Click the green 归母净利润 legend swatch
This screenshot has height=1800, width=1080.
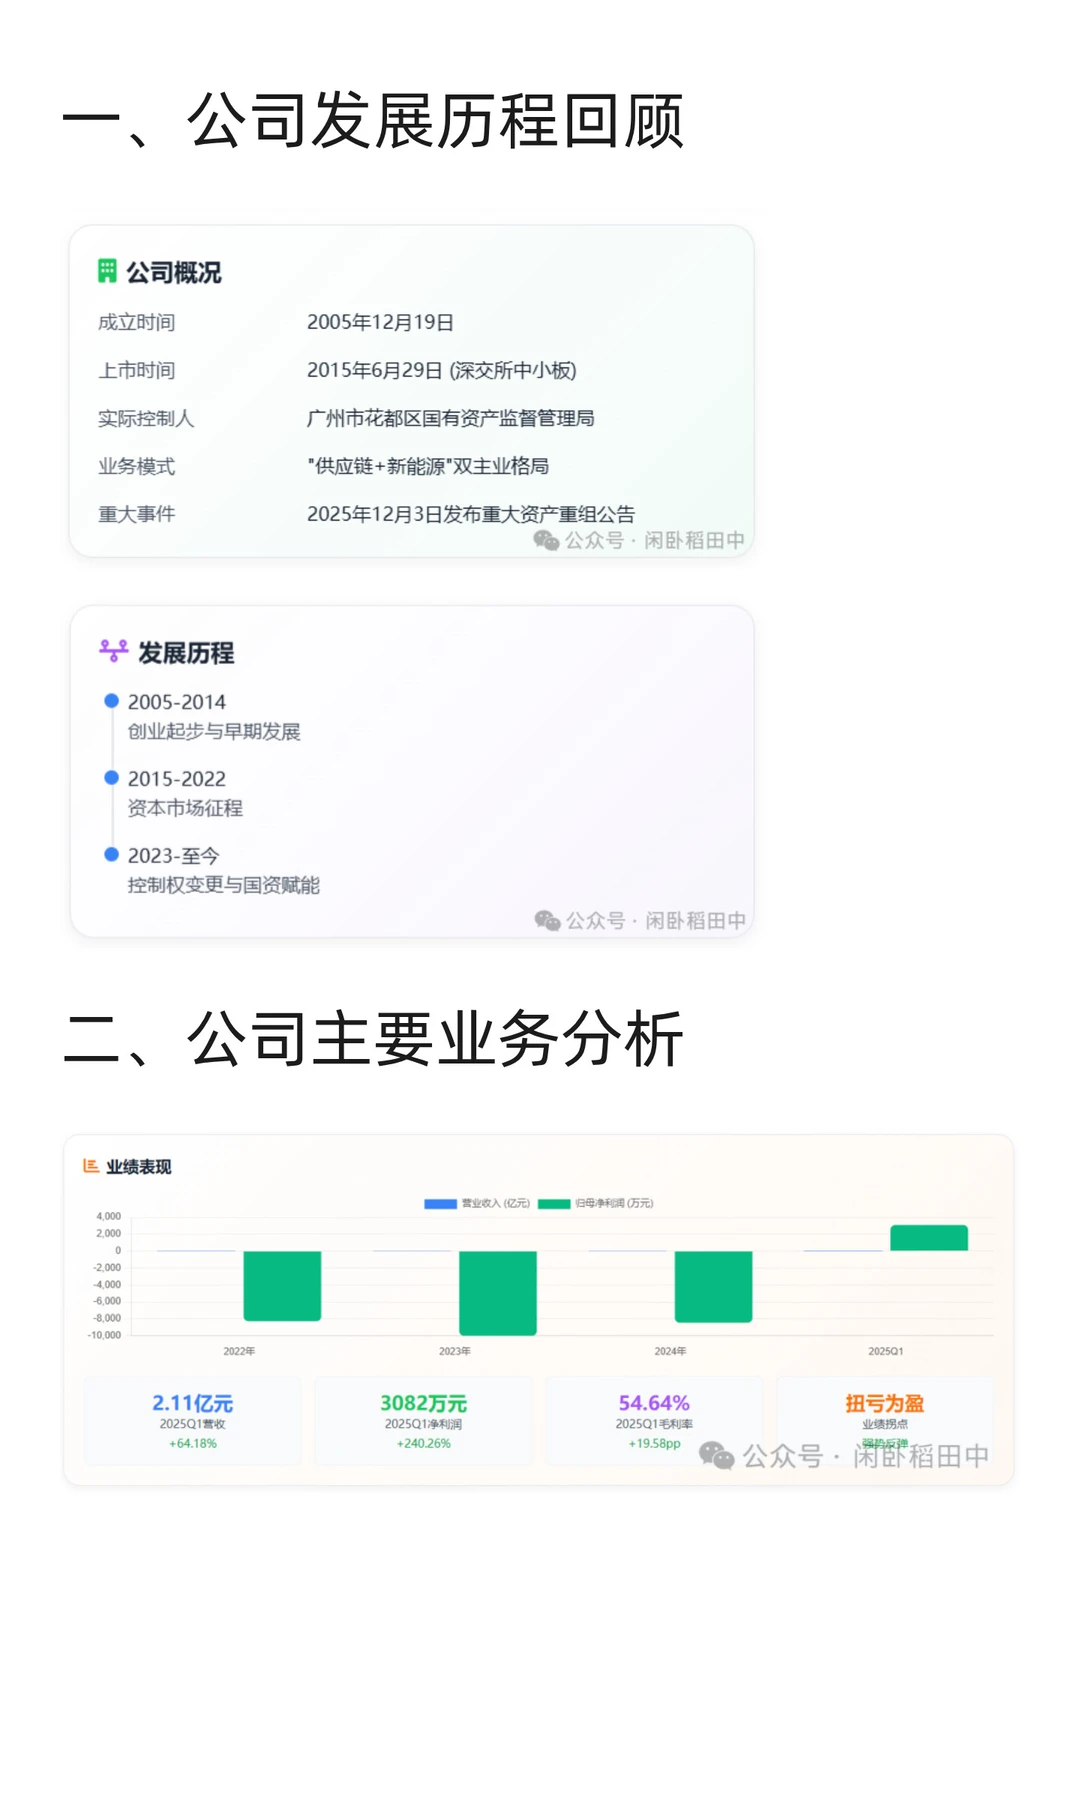click(x=554, y=1204)
